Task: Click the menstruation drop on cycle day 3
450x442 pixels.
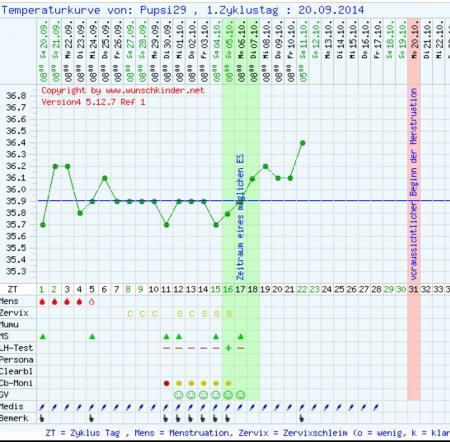Action: pos(67,302)
